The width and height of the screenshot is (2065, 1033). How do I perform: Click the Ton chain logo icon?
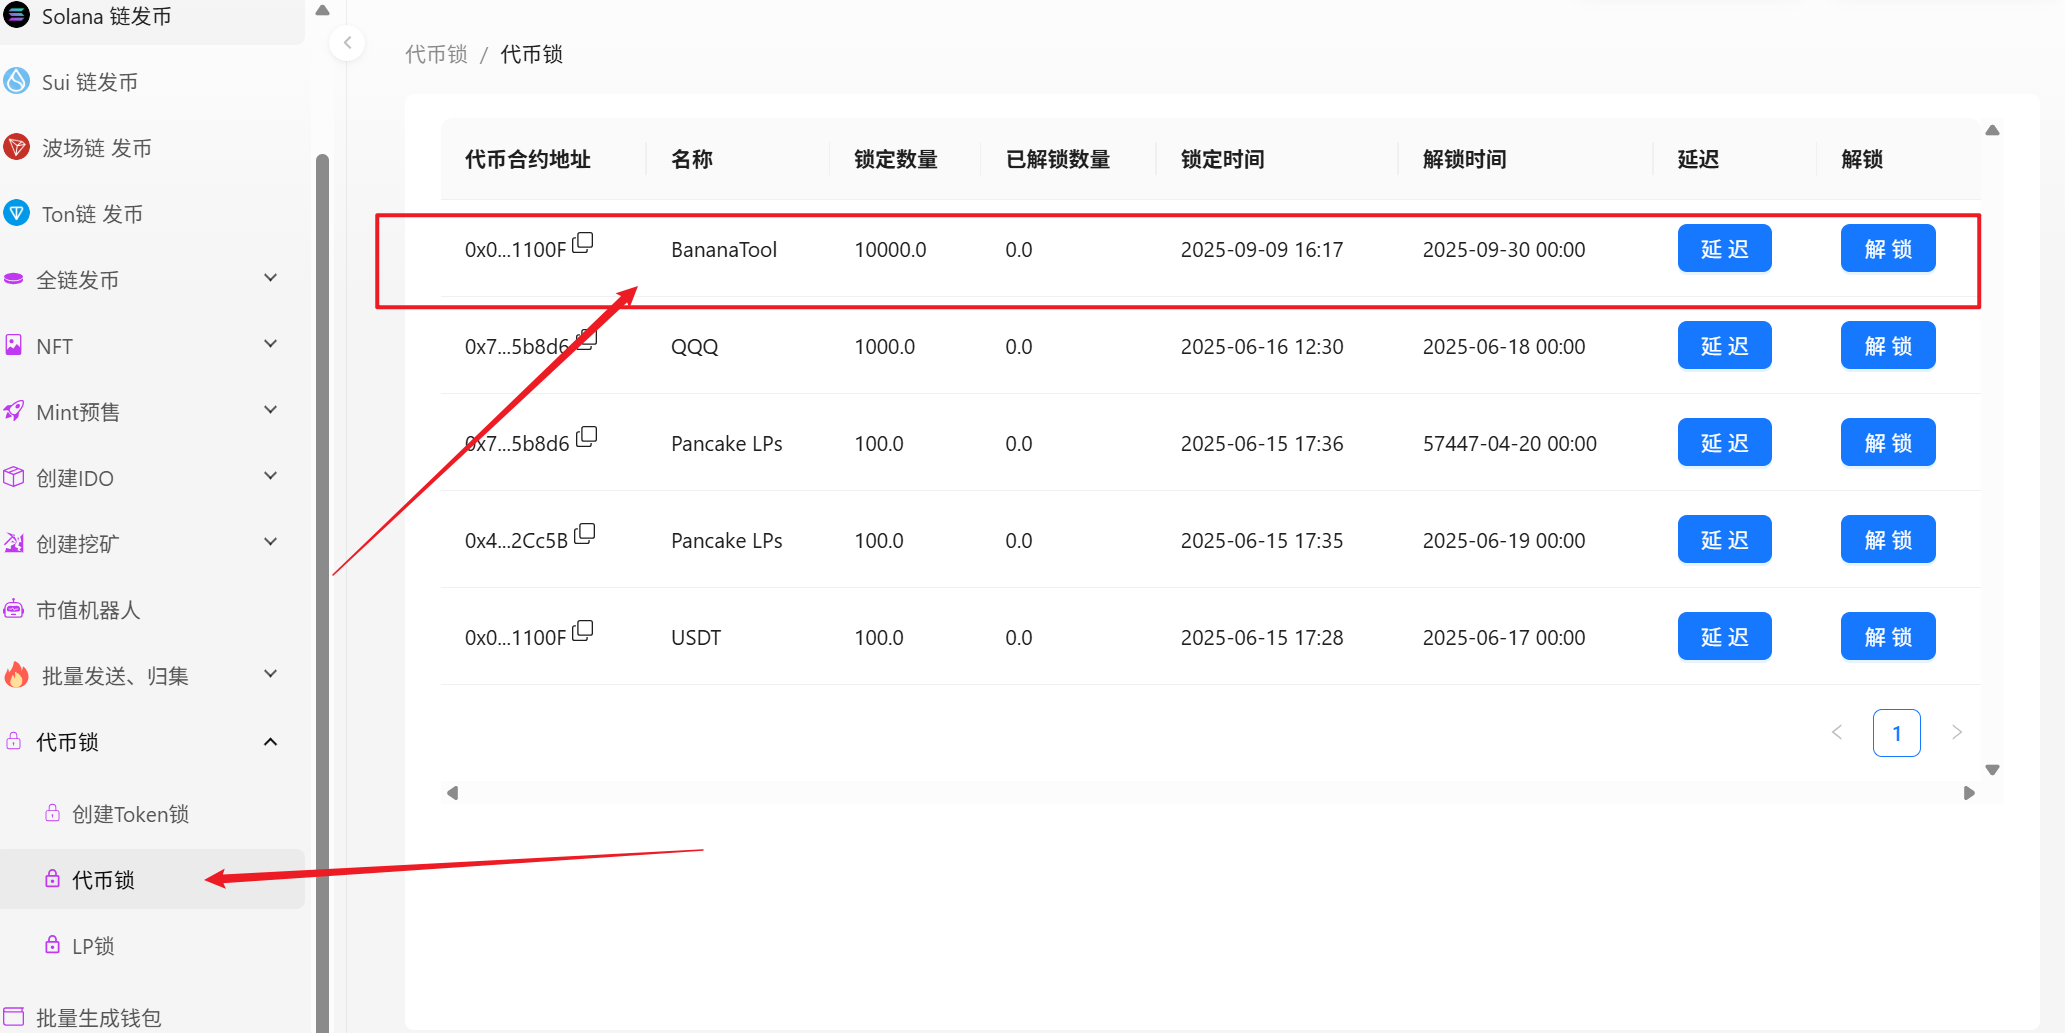[x=17, y=213]
